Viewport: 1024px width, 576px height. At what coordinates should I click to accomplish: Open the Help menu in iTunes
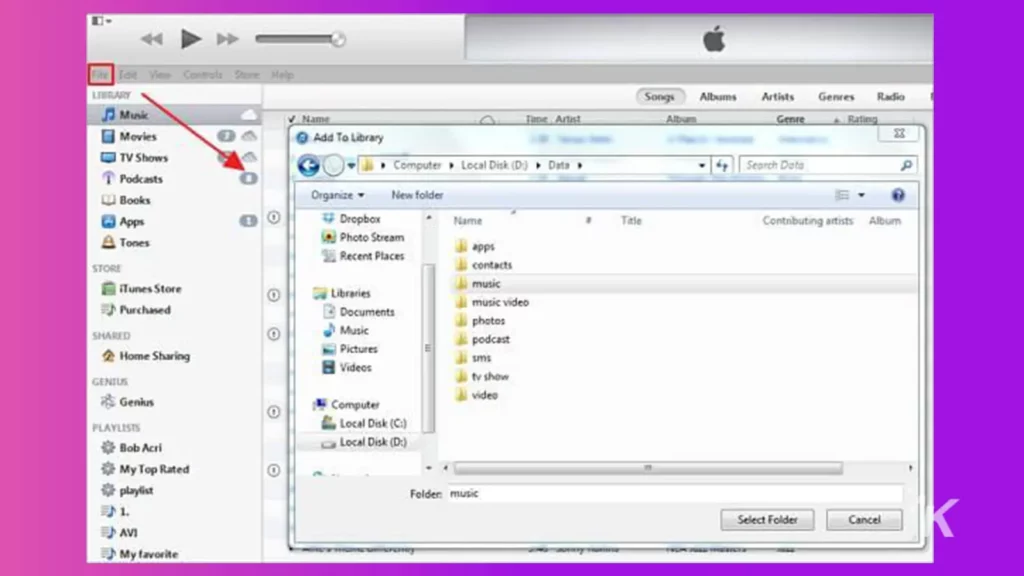(x=282, y=74)
